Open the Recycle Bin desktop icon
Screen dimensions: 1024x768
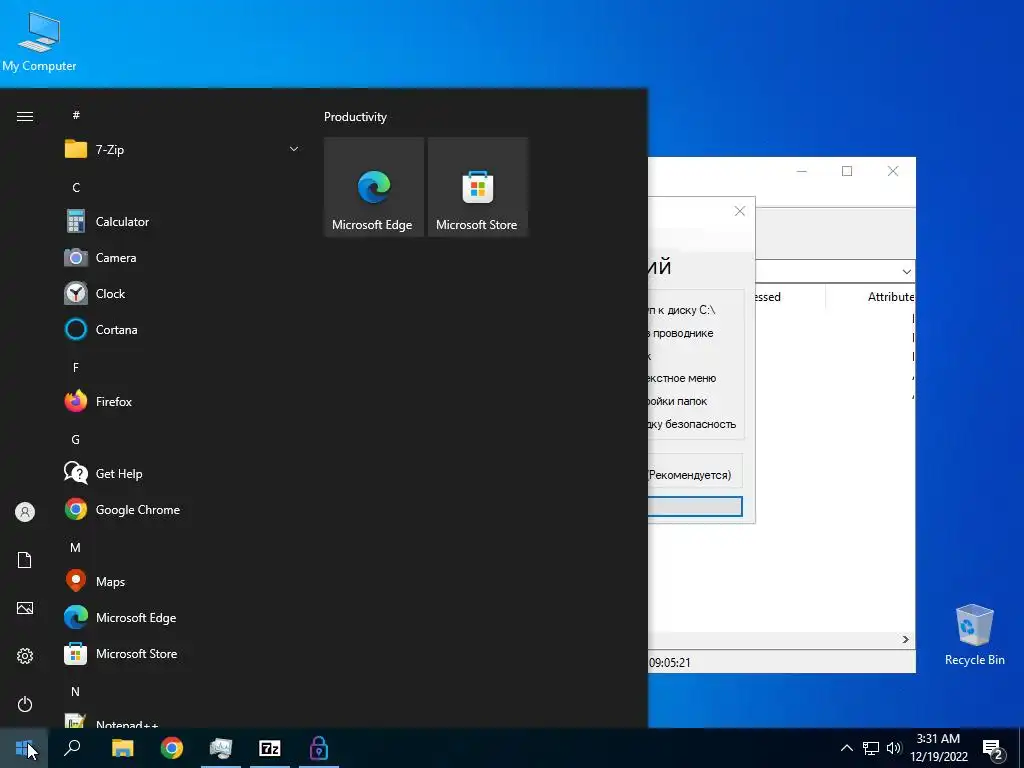974,635
